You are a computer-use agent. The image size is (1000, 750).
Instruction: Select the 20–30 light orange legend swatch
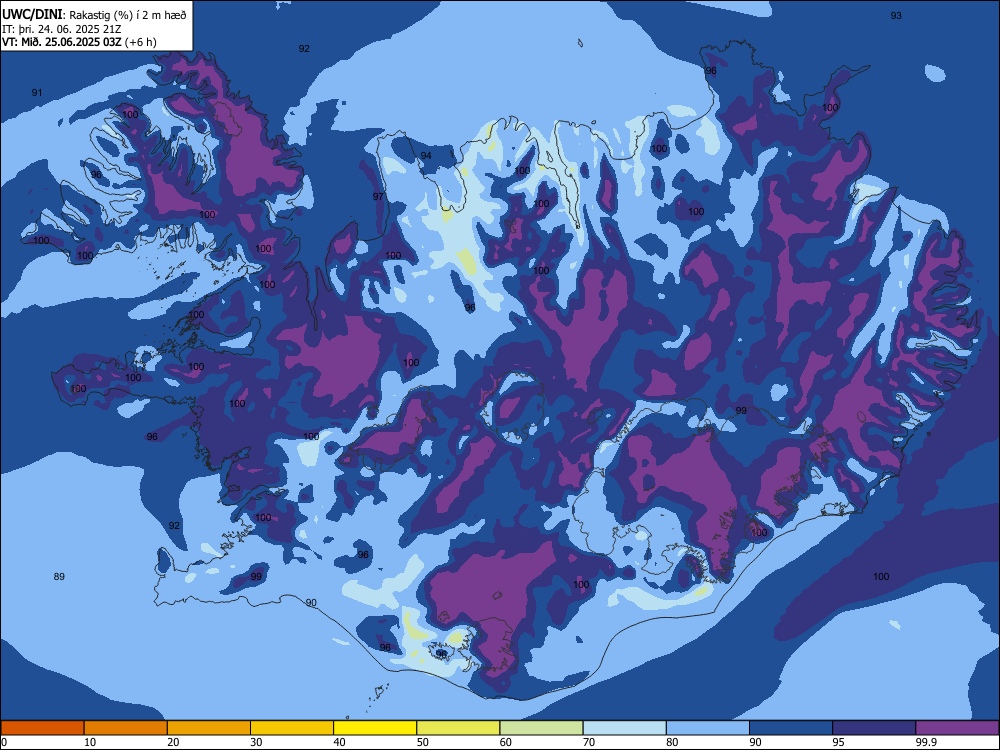(209, 728)
